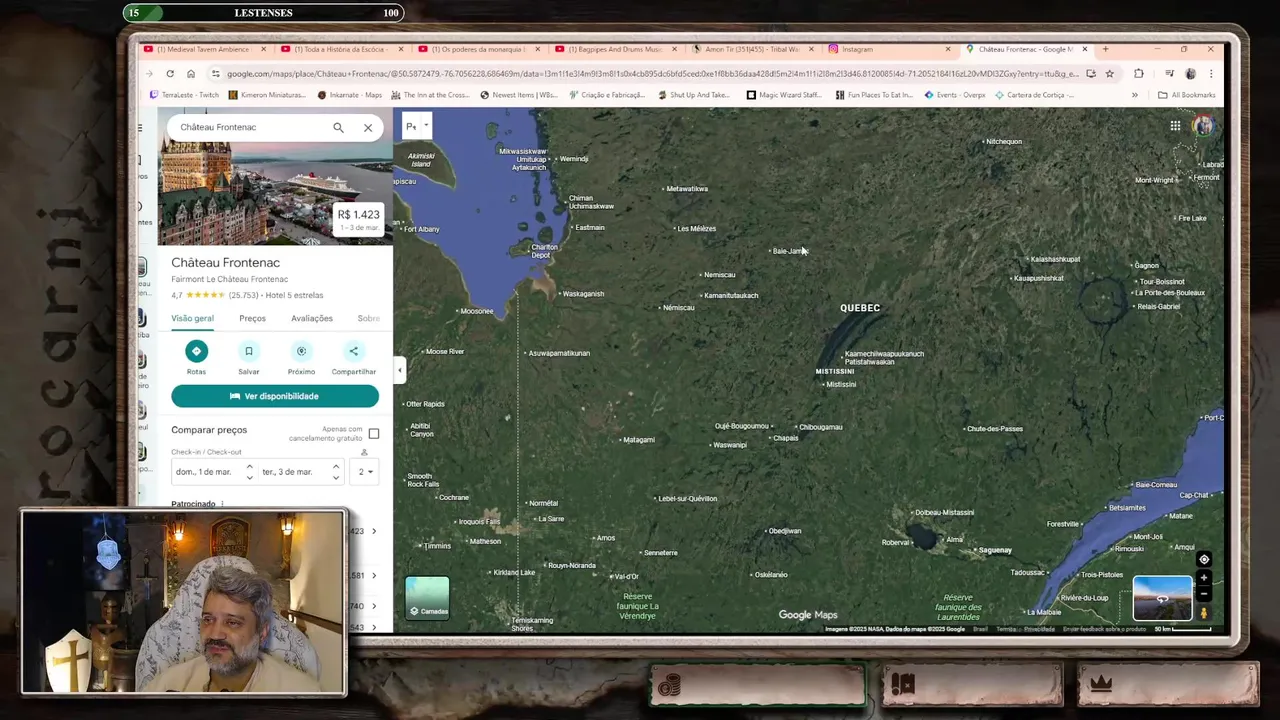Open the Inkarnate - Maps bookmark
This screenshot has height=720, width=1280.
click(350, 95)
